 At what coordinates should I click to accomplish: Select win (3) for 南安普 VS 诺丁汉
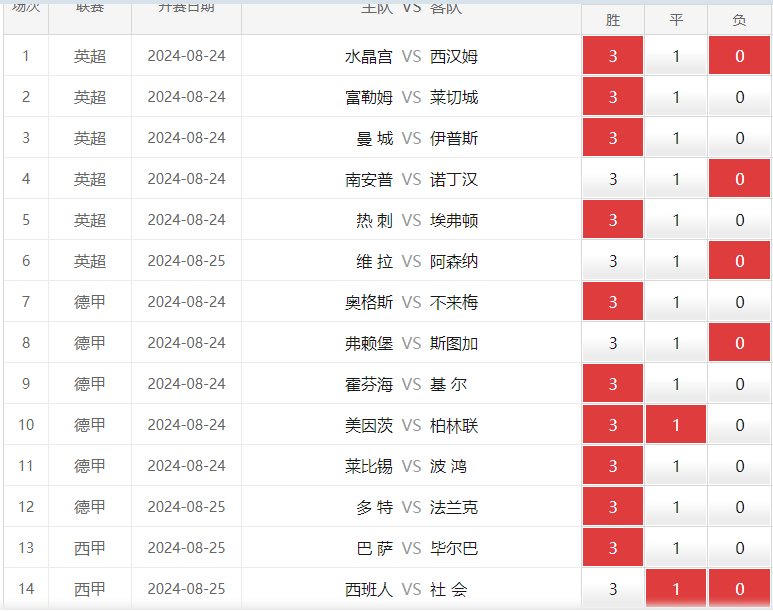[x=613, y=178]
